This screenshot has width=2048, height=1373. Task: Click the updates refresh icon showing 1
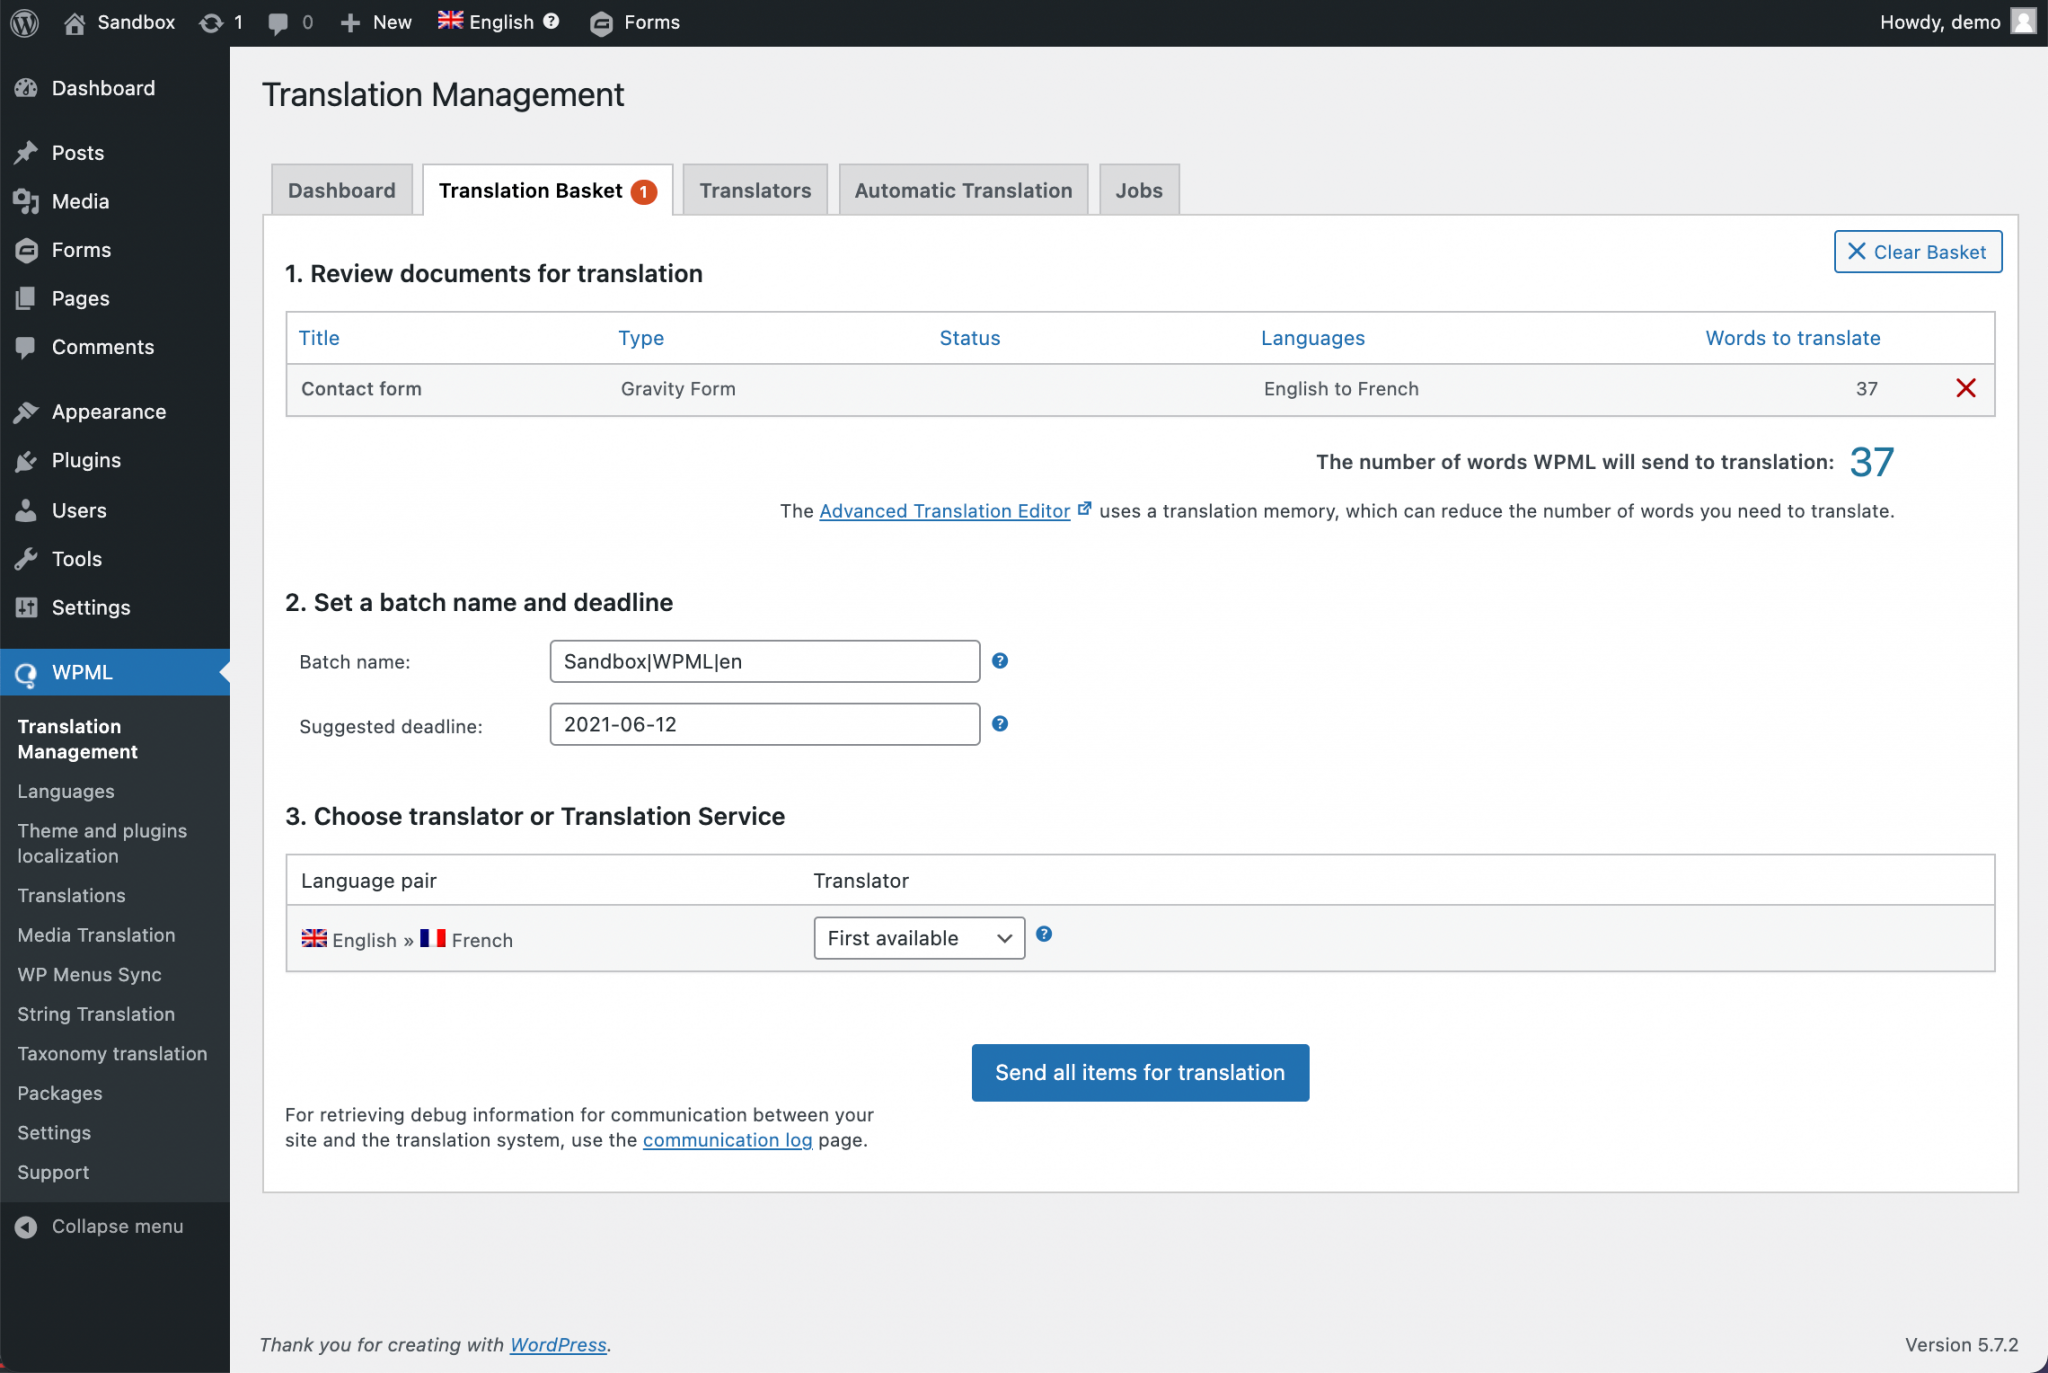(x=211, y=22)
